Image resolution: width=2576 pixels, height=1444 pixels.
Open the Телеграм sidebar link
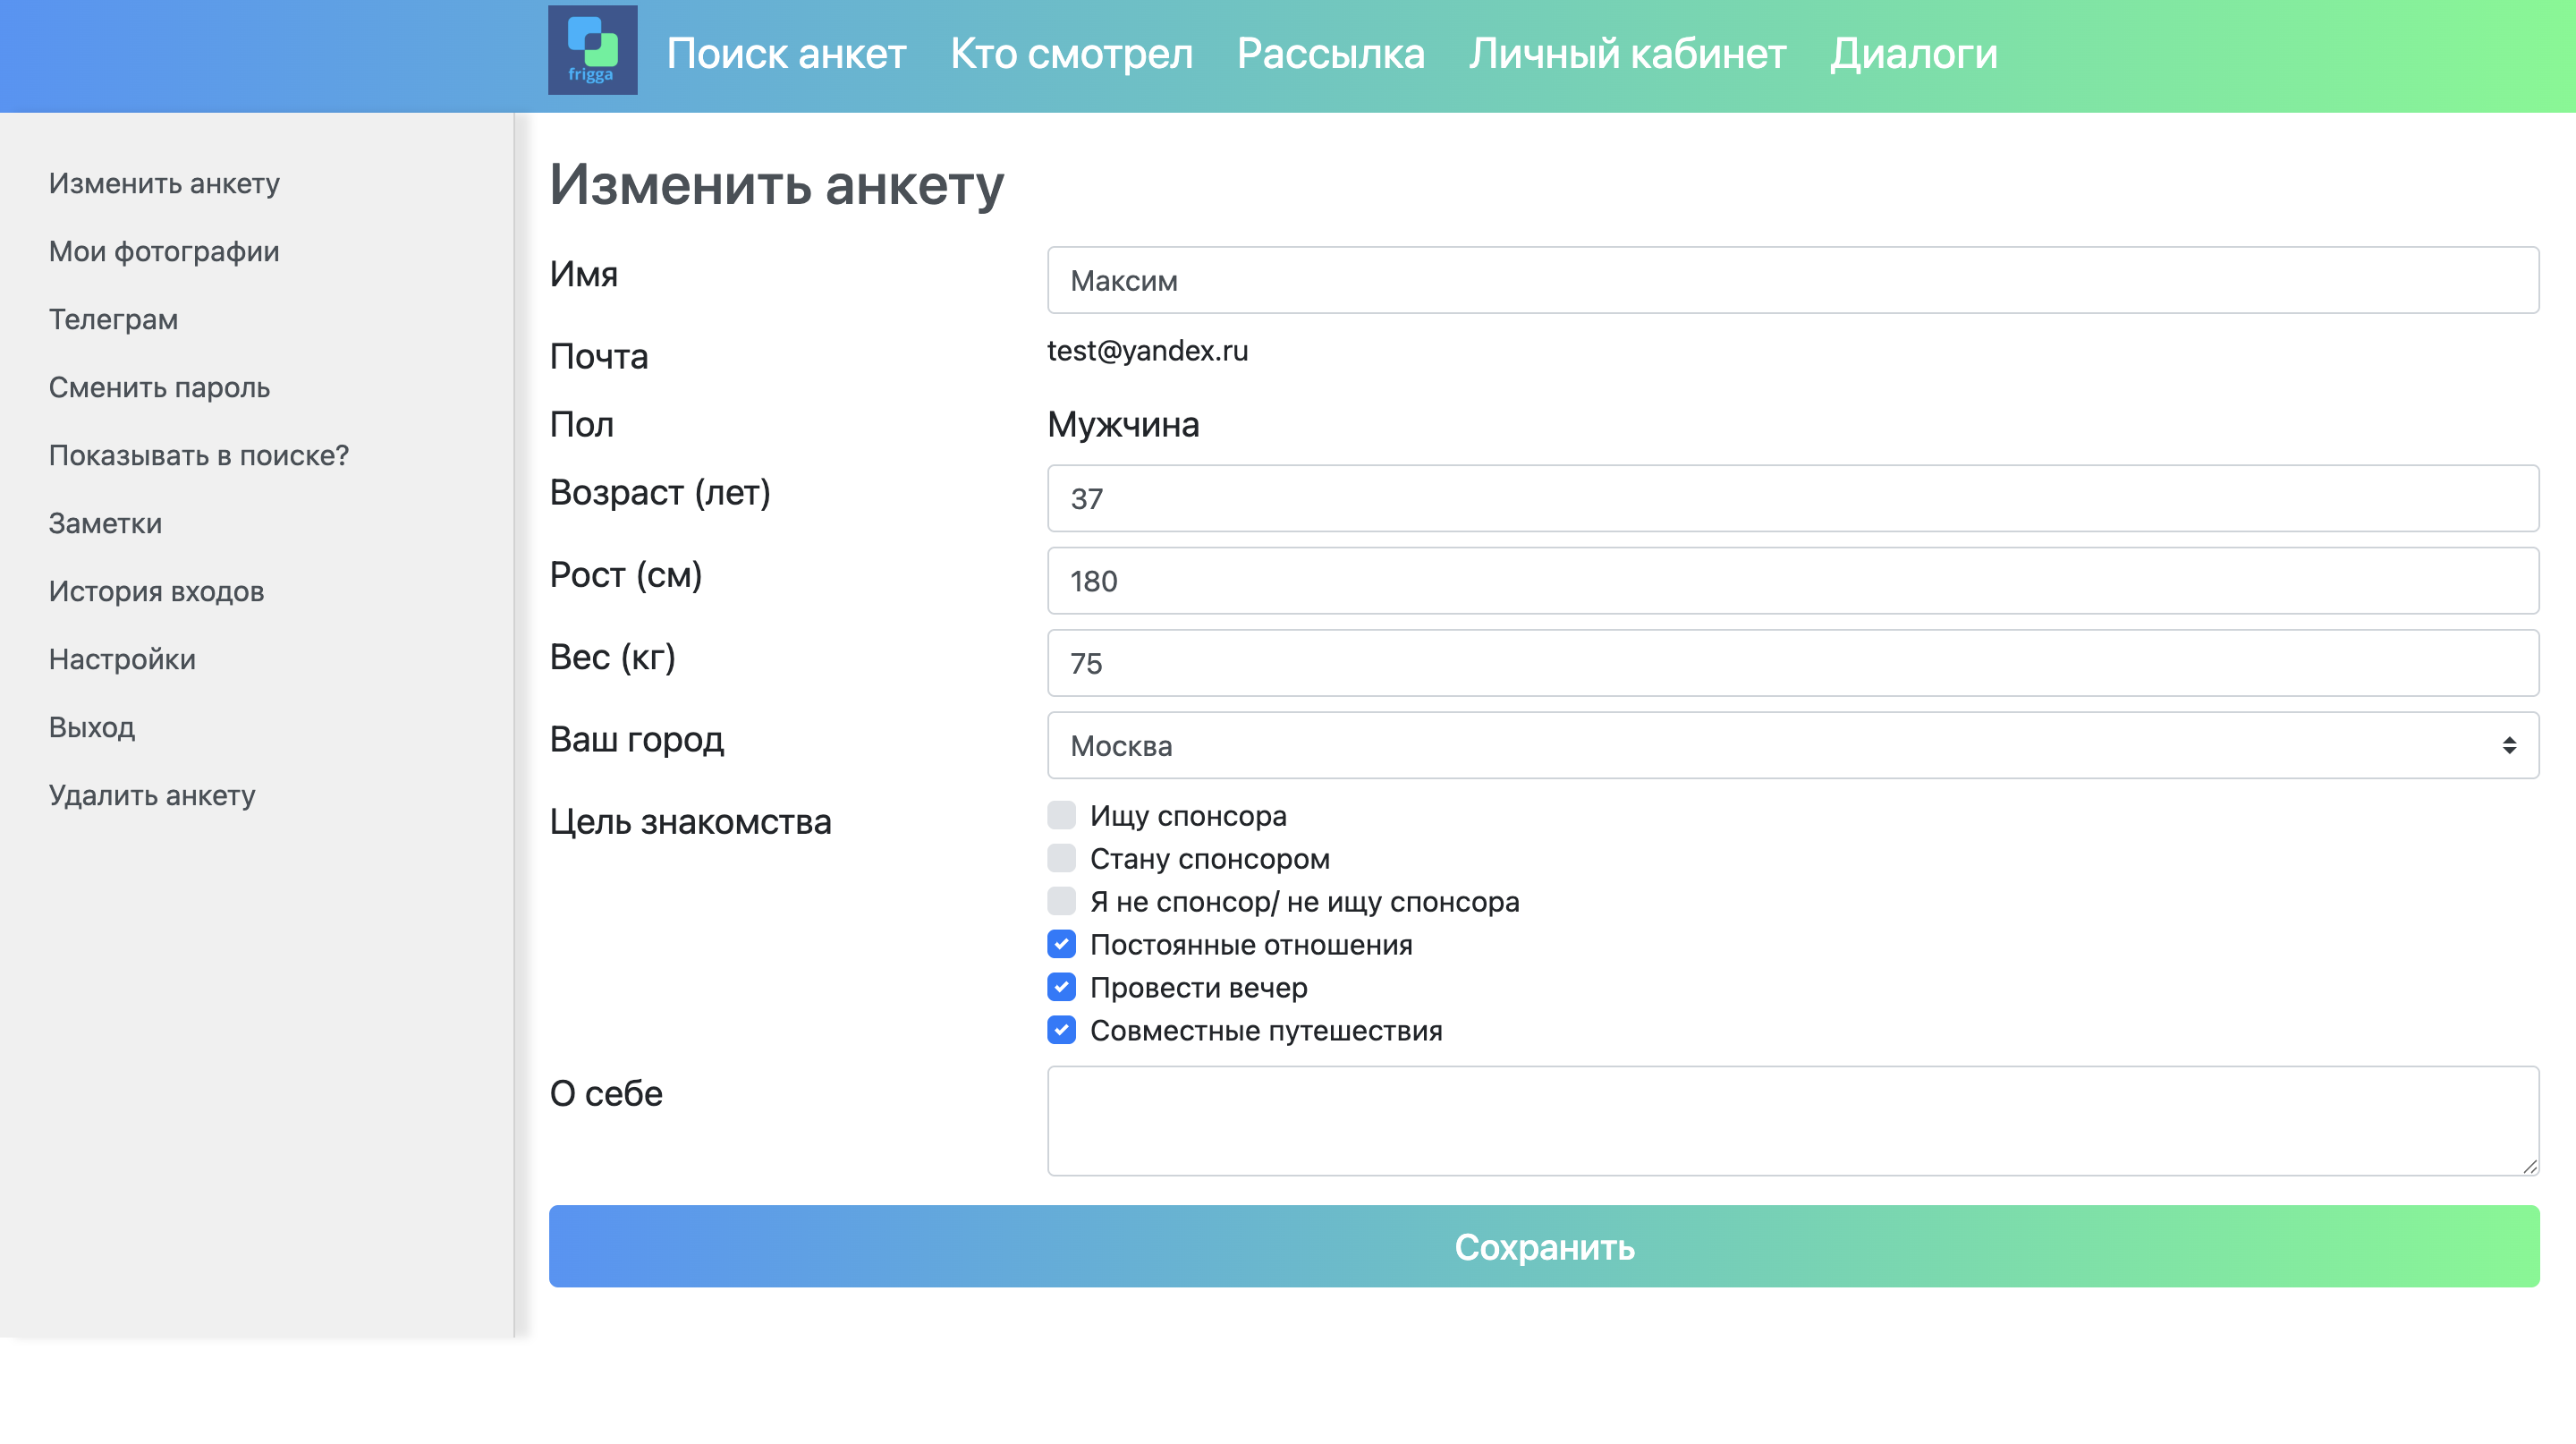(x=113, y=320)
